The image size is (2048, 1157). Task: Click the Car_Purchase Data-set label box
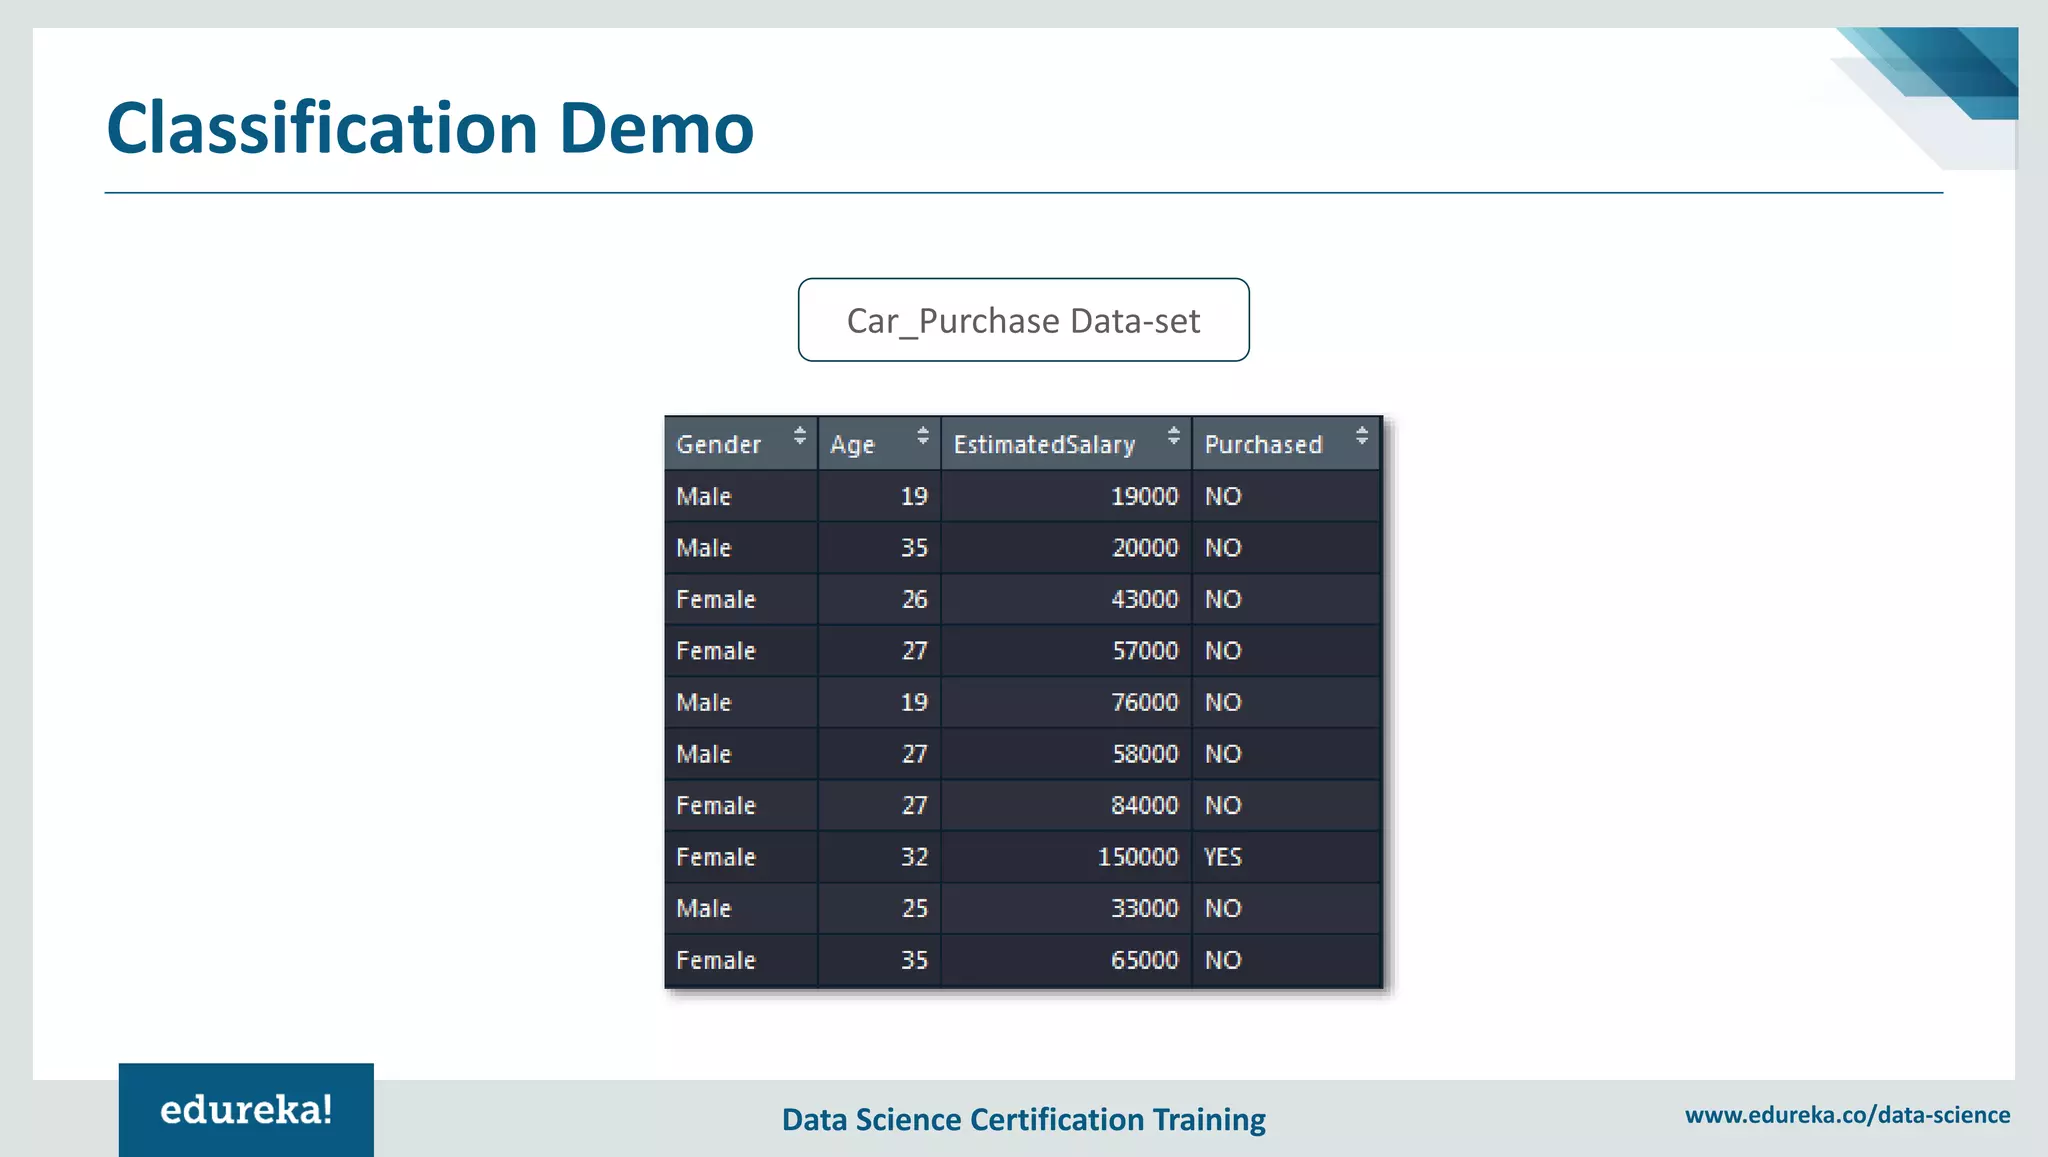tap(1023, 320)
